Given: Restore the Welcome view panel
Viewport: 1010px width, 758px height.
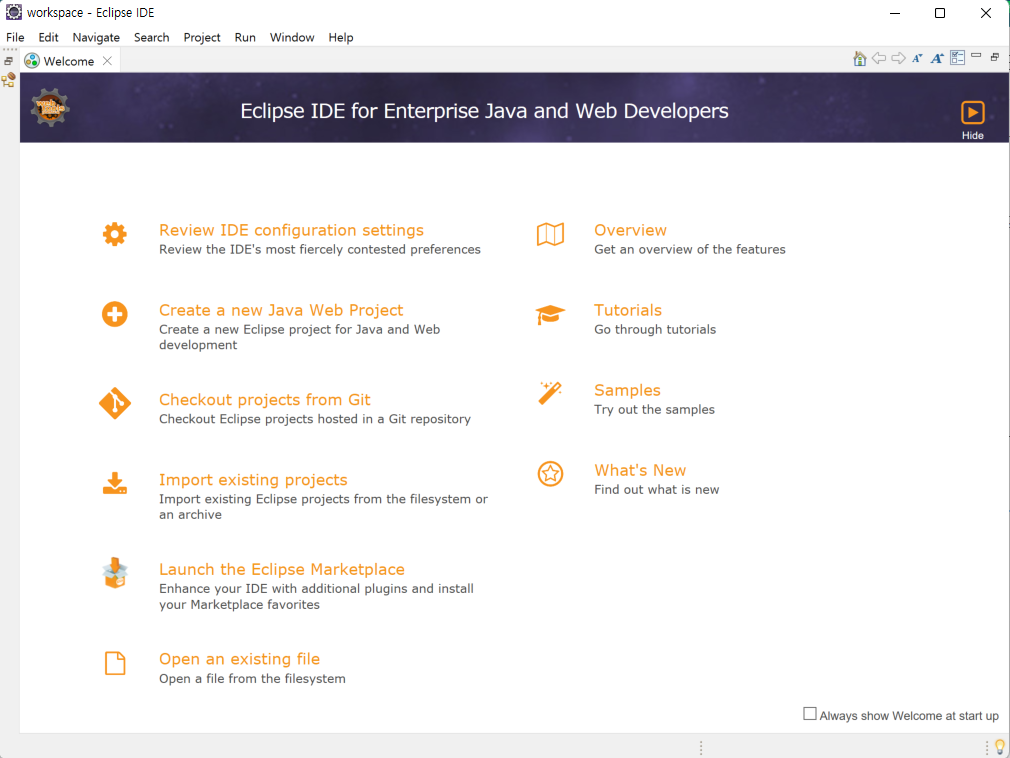Looking at the screenshot, I should point(995,57).
